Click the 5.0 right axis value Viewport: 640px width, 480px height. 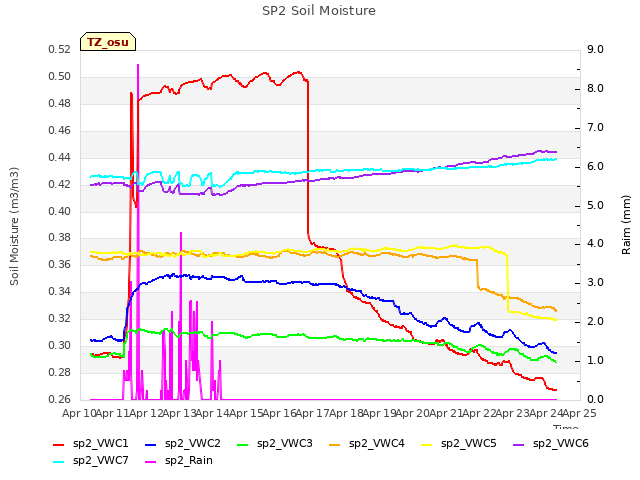point(595,205)
